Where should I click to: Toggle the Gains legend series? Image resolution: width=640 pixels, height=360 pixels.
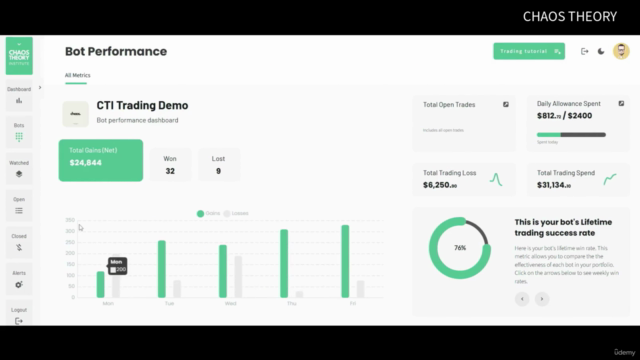(x=208, y=213)
